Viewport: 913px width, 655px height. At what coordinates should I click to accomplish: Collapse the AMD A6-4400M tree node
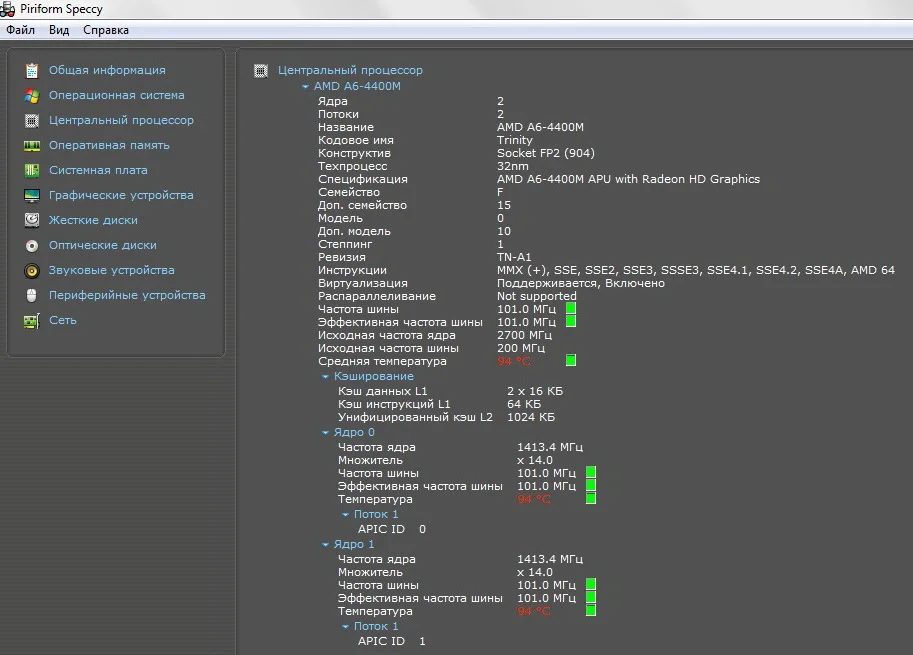point(305,87)
